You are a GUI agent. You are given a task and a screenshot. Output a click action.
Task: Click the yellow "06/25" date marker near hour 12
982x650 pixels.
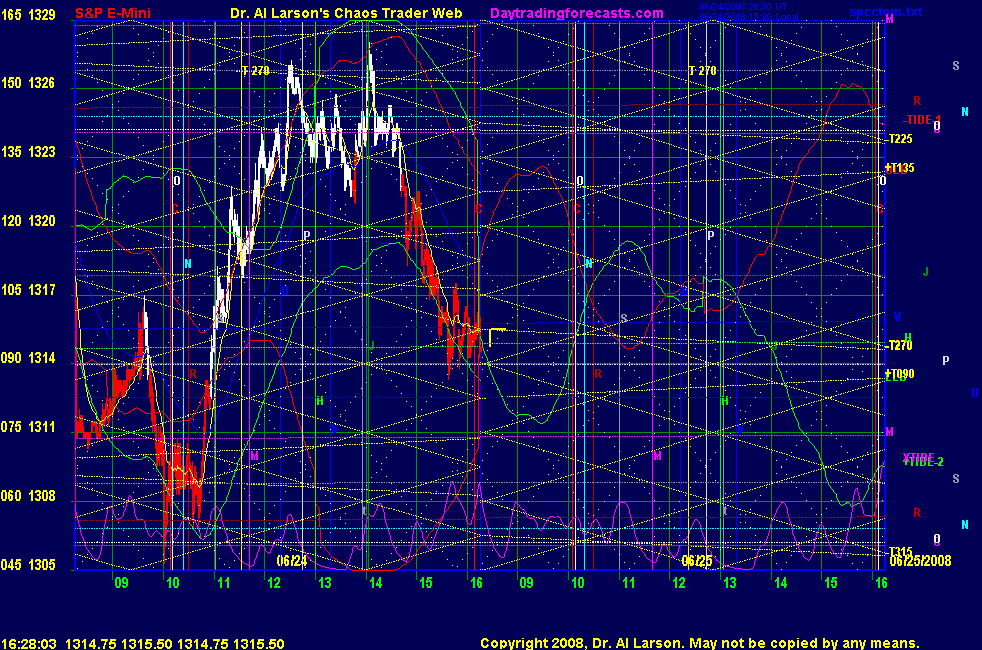point(697,560)
